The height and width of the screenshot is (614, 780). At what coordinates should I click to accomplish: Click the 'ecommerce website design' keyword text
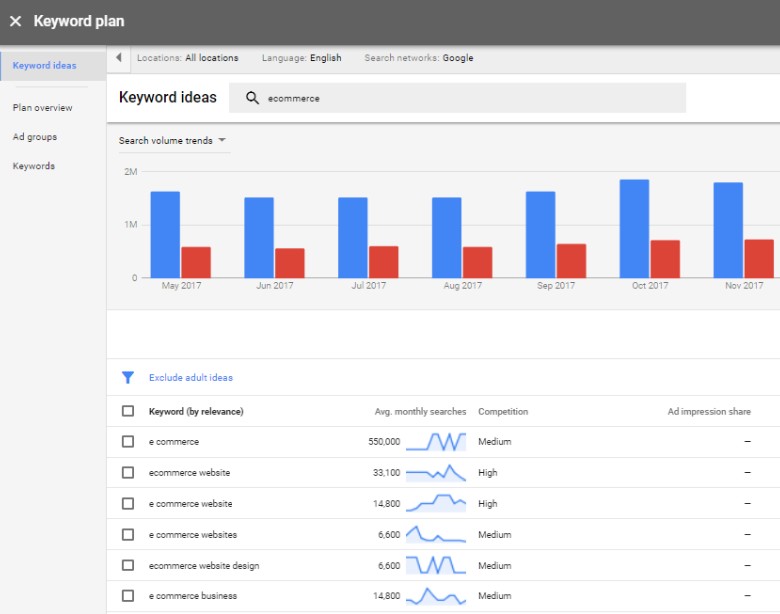(x=204, y=566)
